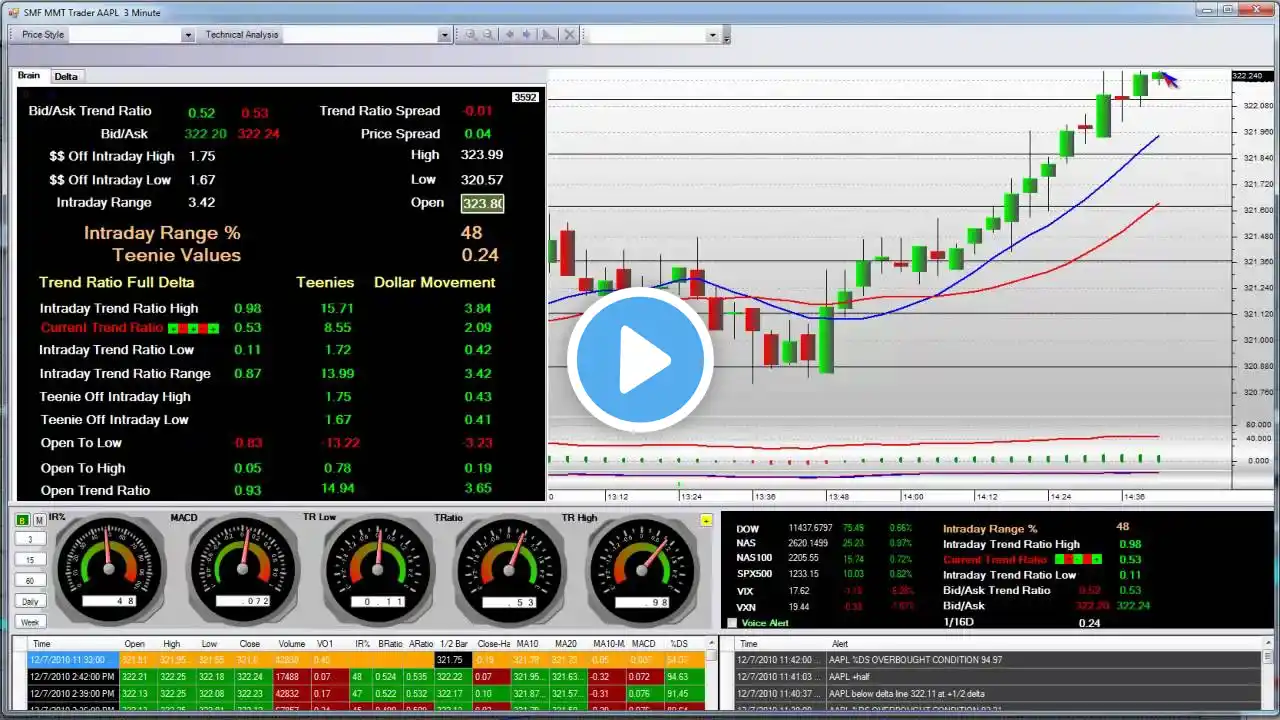This screenshot has width=1280, height=720.
Task: Switch to the Brain tab
Action: point(29,76)
